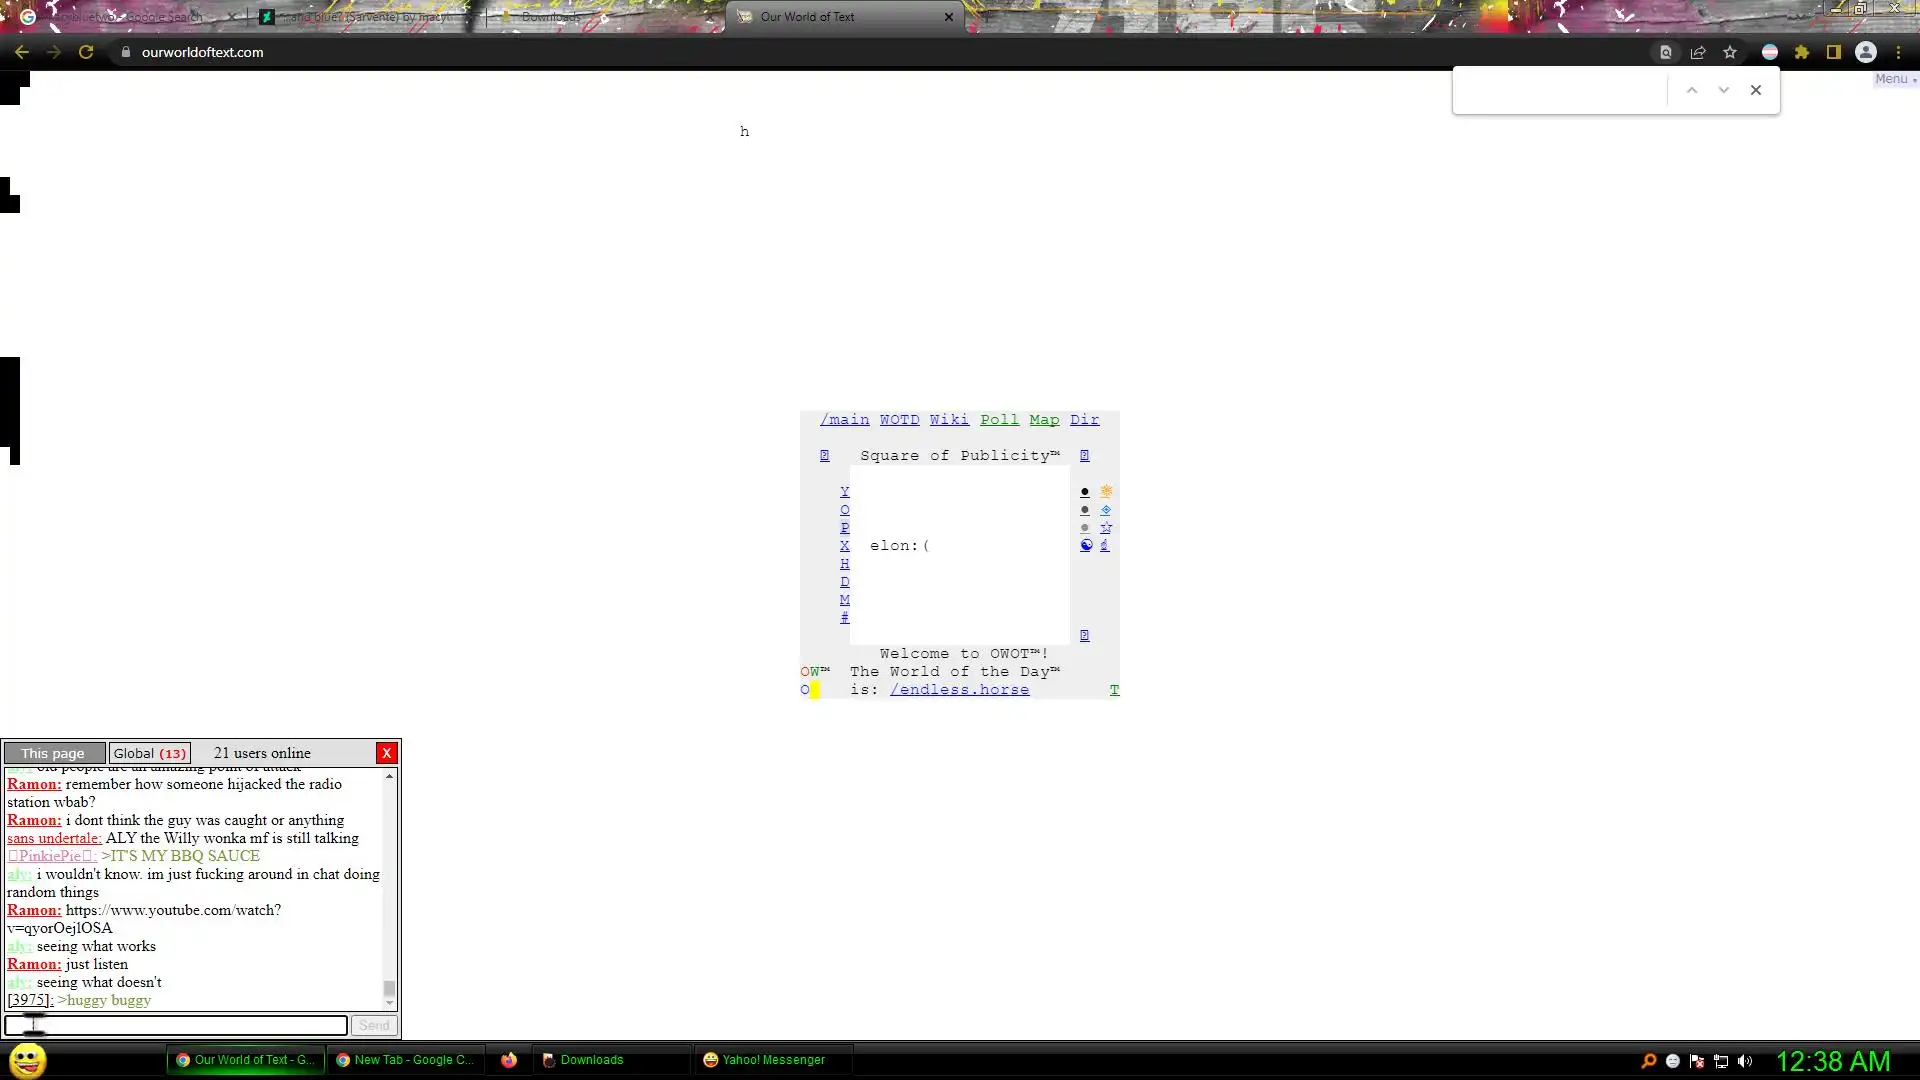This screenshot has height=1080, width=1920.
Task: Go to previous find-in-page result
Action: point(1692,90)
